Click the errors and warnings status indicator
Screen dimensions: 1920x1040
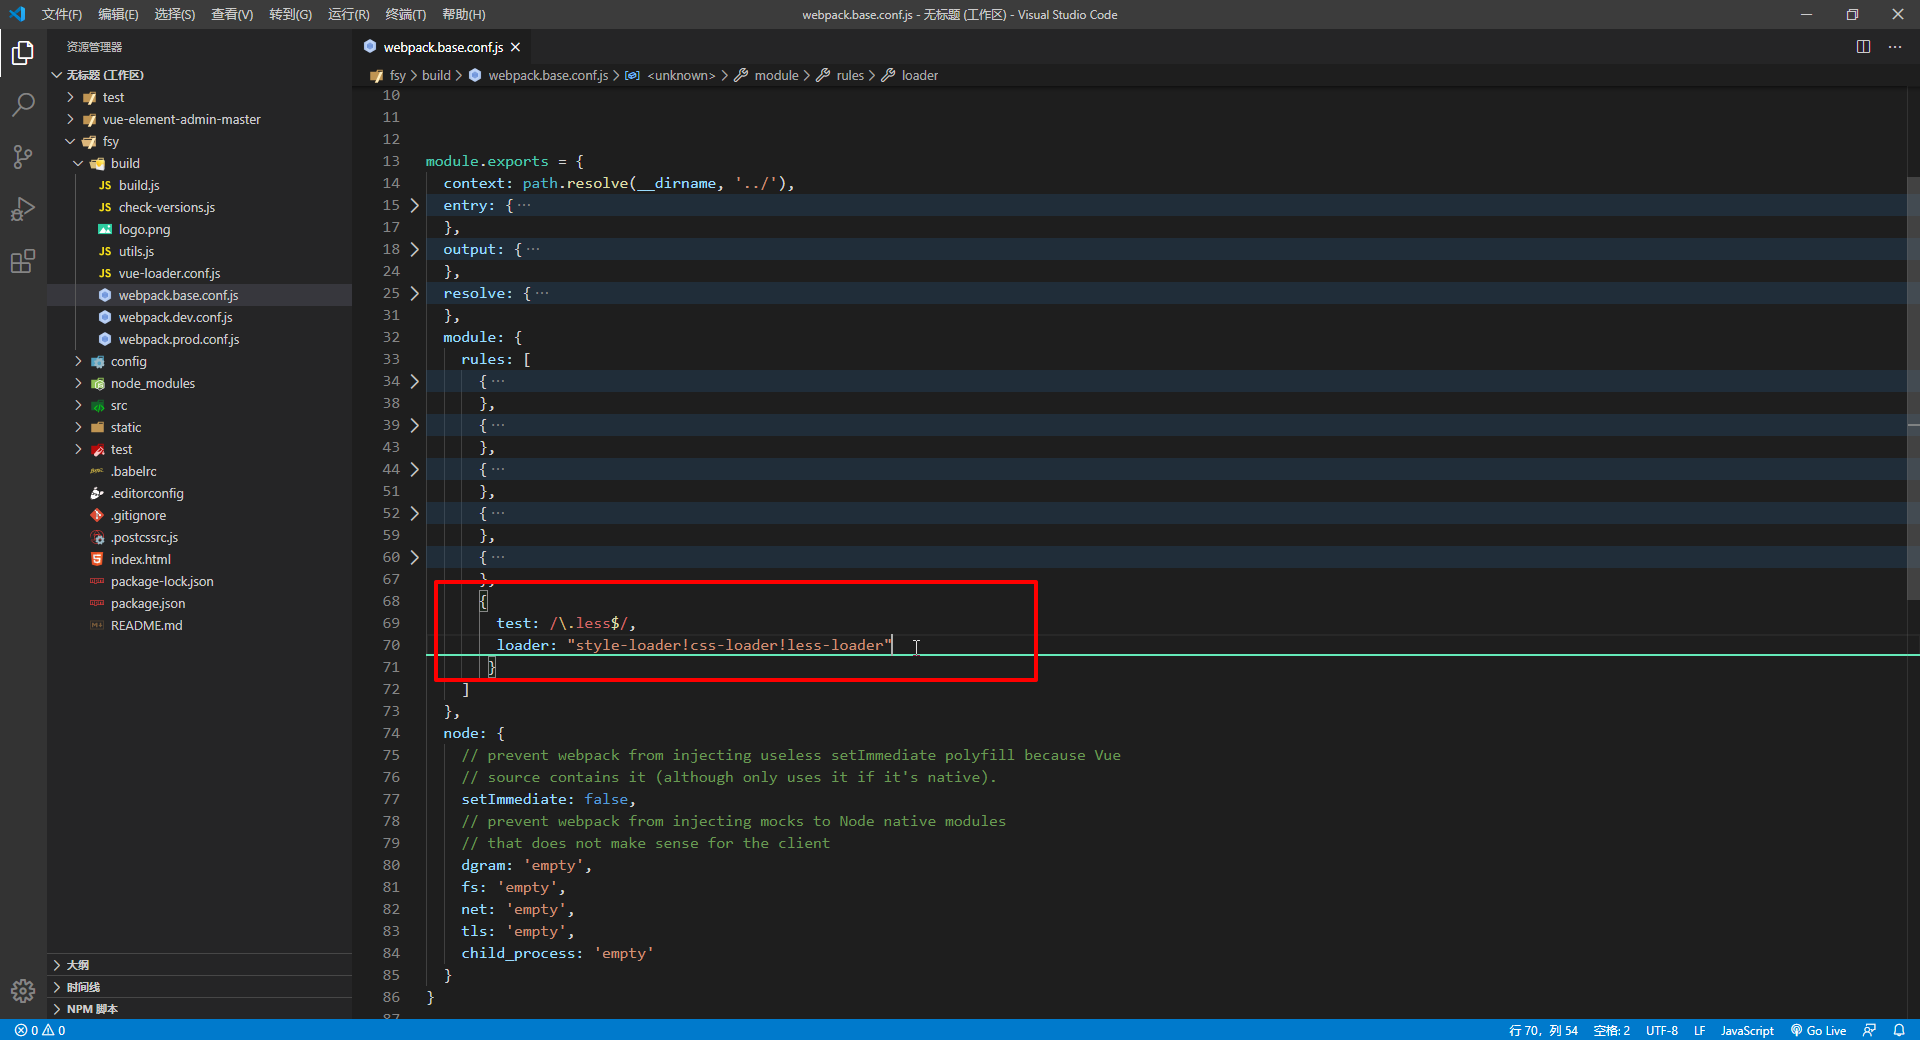click(x=40, y=1030)
